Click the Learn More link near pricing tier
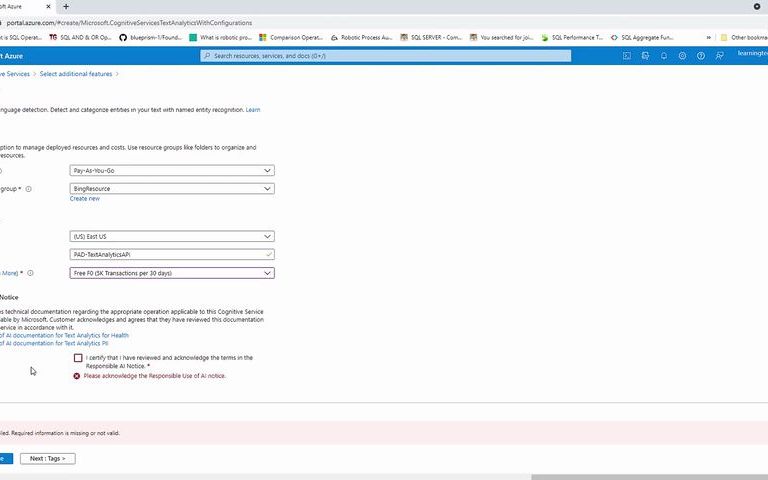 pyautogui.click(x=9, y=273)
